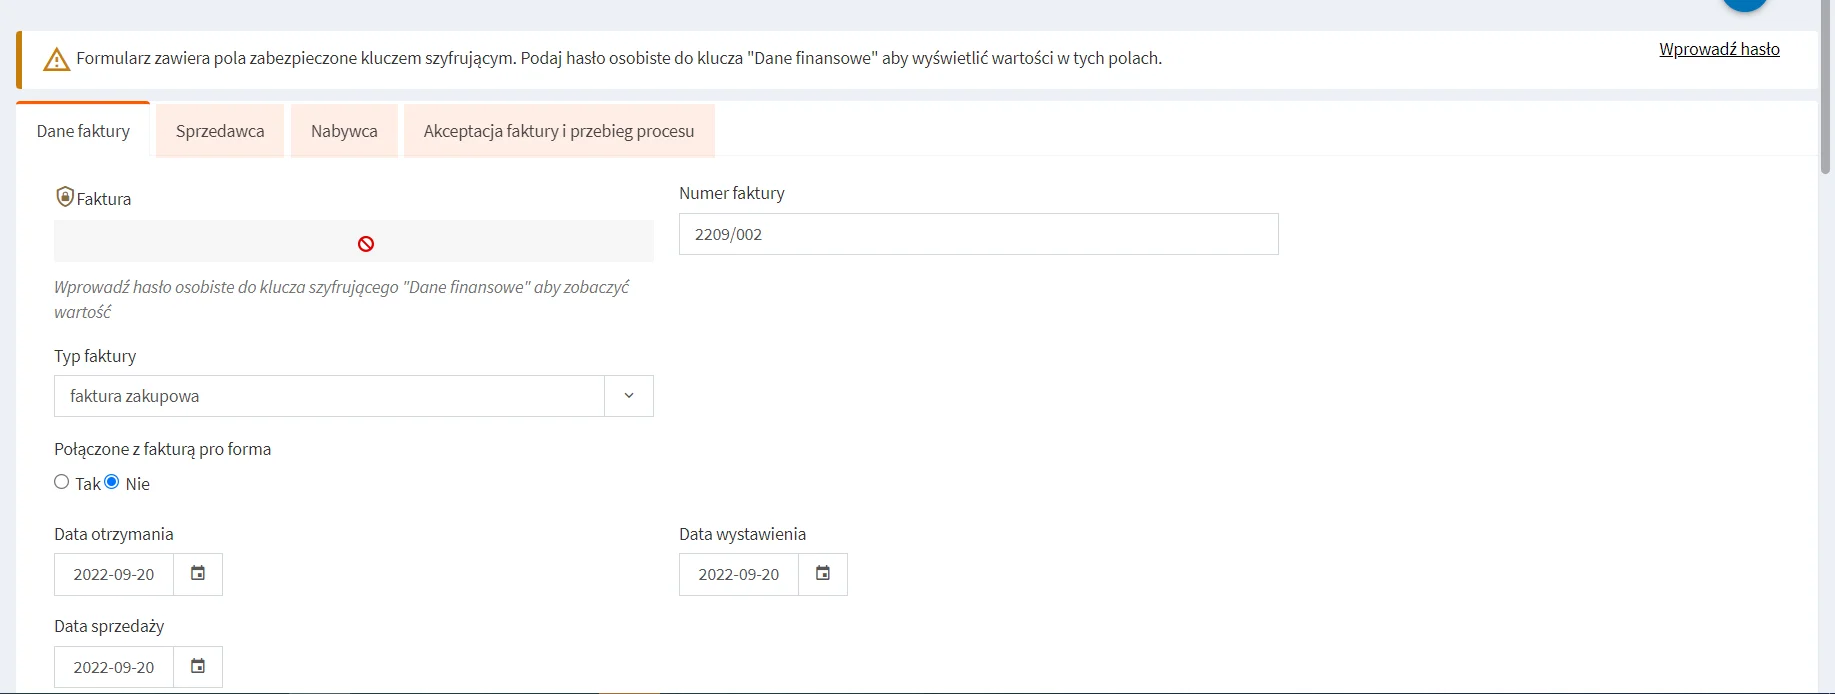Go to Akceptacja faktury i przebieg procesu tab

point(559,131)
